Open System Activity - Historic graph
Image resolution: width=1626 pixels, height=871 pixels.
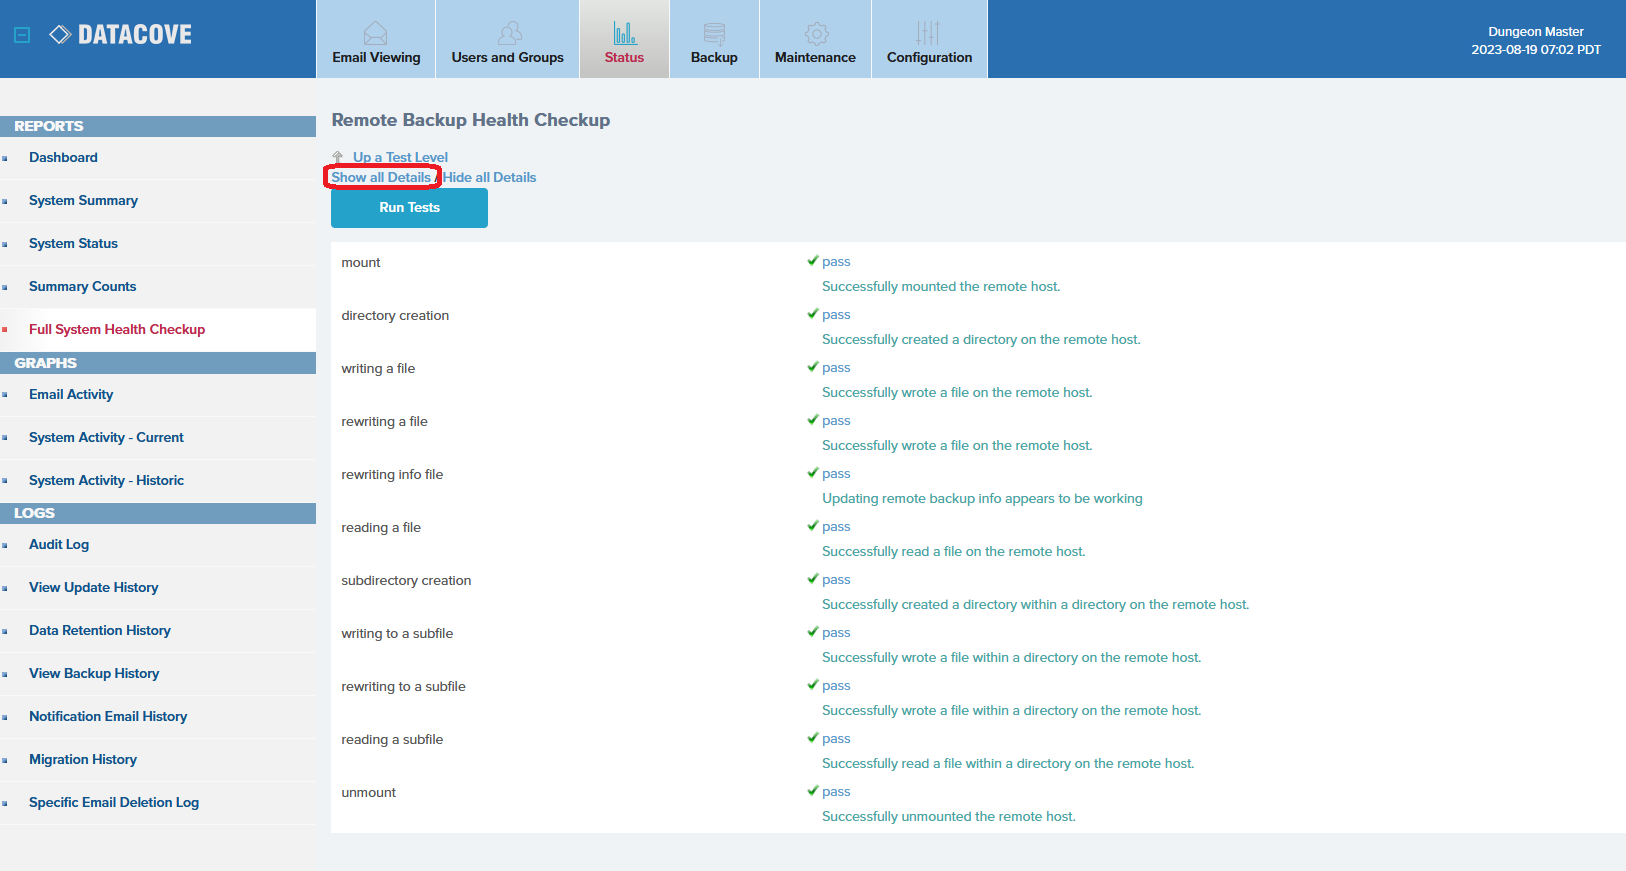click(106, 481)
